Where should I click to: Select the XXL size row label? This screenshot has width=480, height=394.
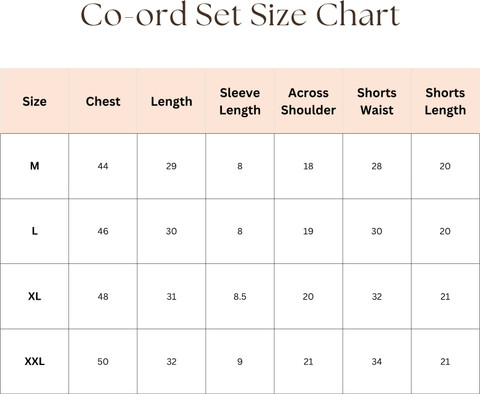[x=34, y=361]
